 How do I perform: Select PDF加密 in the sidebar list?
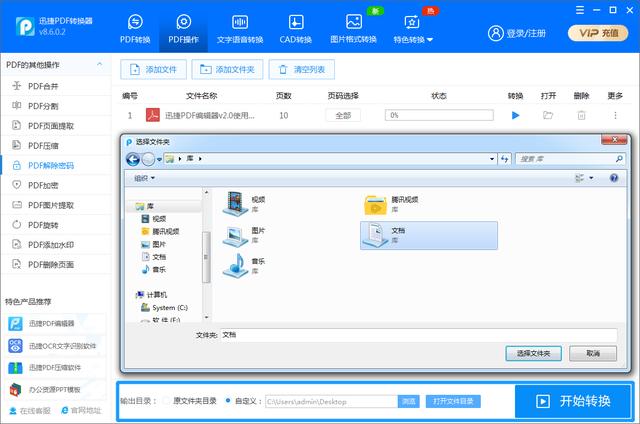[x=50, y=185]
